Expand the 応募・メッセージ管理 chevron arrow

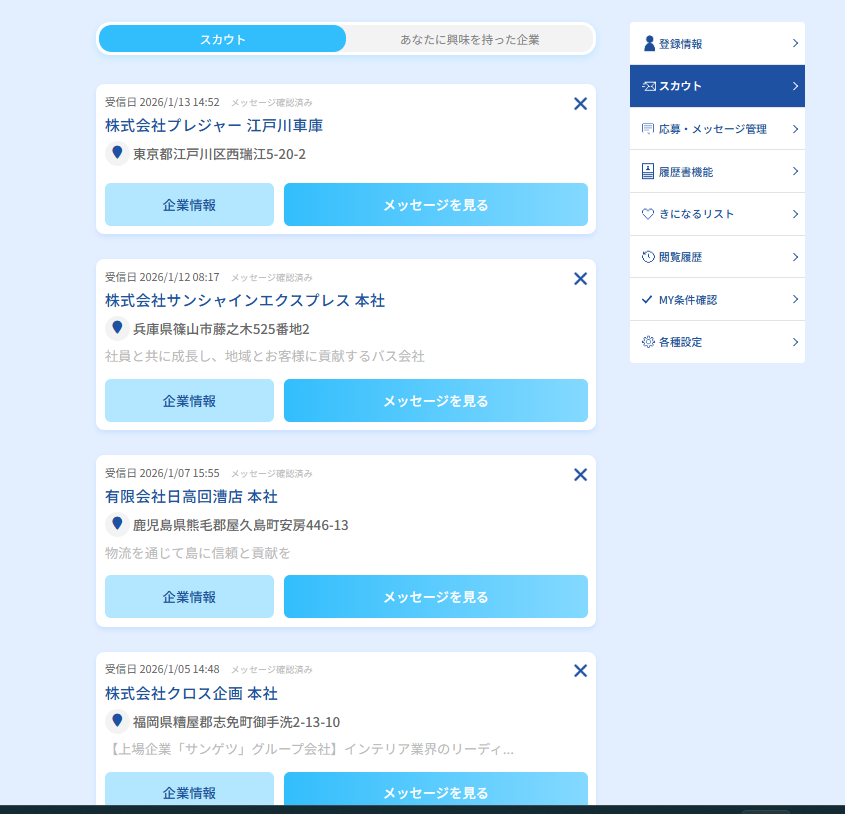(x=795, y=129)
